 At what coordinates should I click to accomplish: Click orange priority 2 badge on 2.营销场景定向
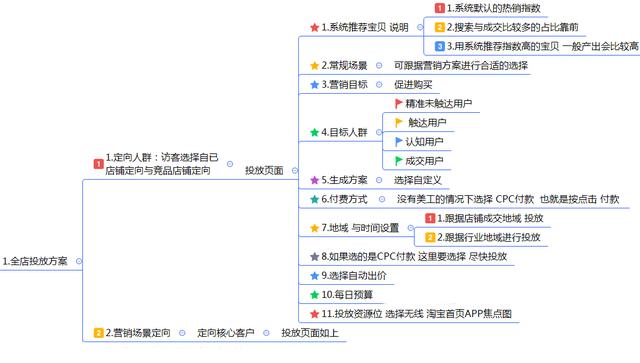click(98, 333)
